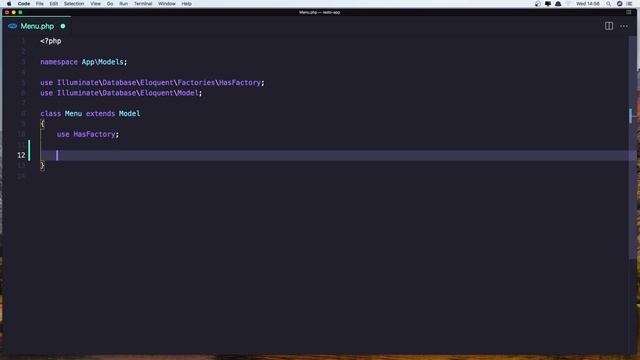
Task: Click the closing curly brace of the class
Action: pyautogui.click(x=42, y=165)
